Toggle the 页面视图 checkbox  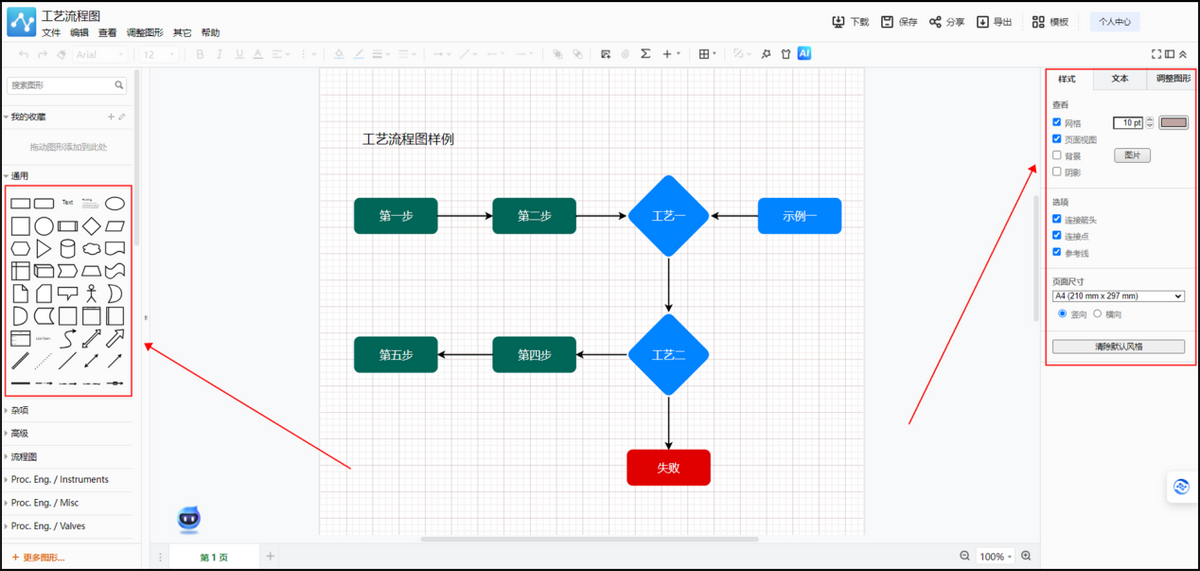pyautogui.click(x=1057, y=139)
